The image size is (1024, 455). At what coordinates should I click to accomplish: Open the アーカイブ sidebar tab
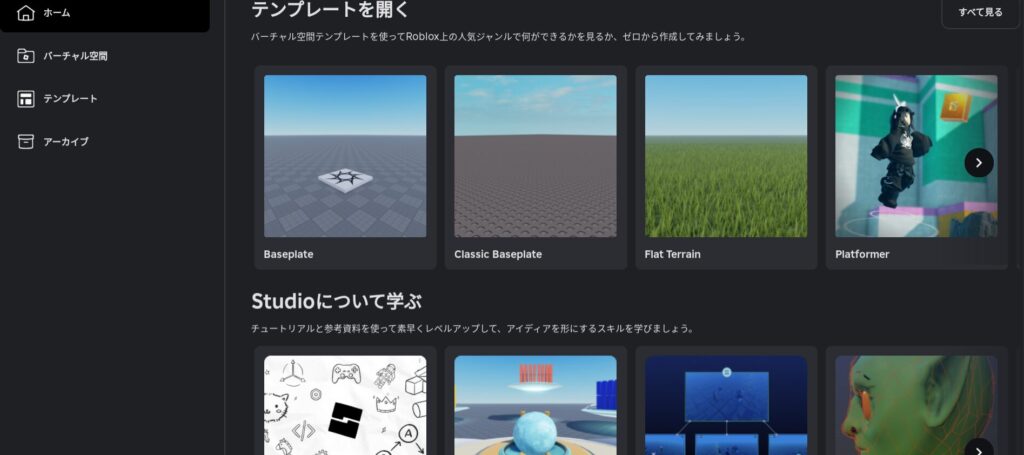(104, 142)
